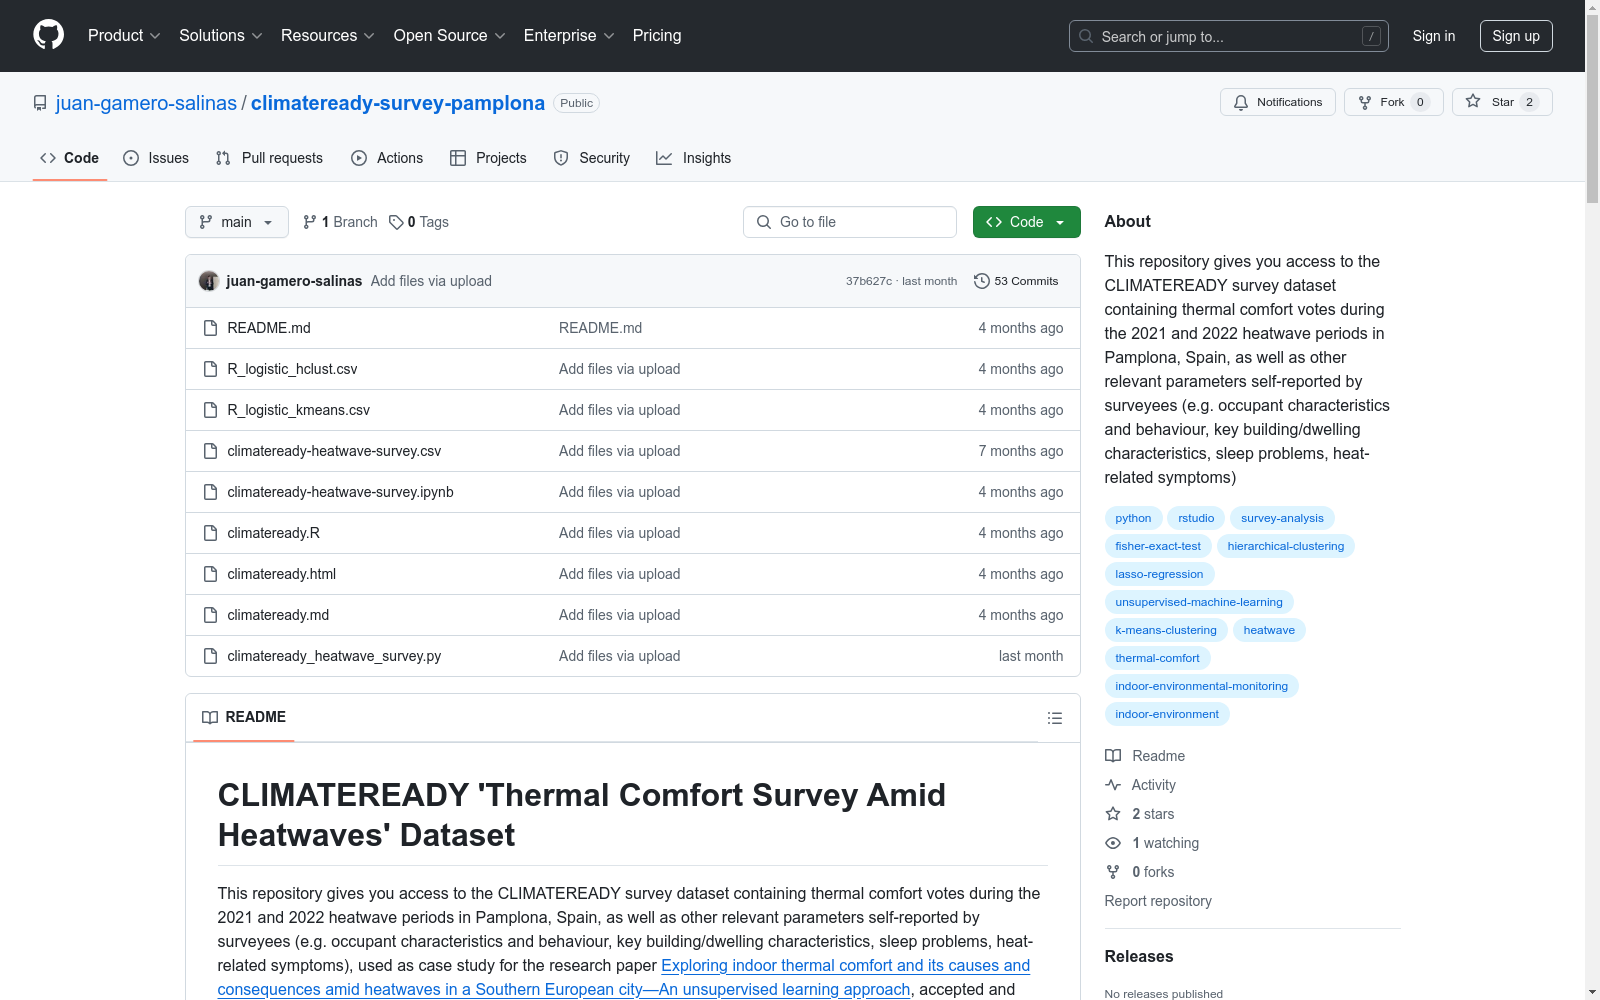Click file icon next to climateready_heatwave_survey.py
This screenshot has width=1600, height=1000.
210,656
